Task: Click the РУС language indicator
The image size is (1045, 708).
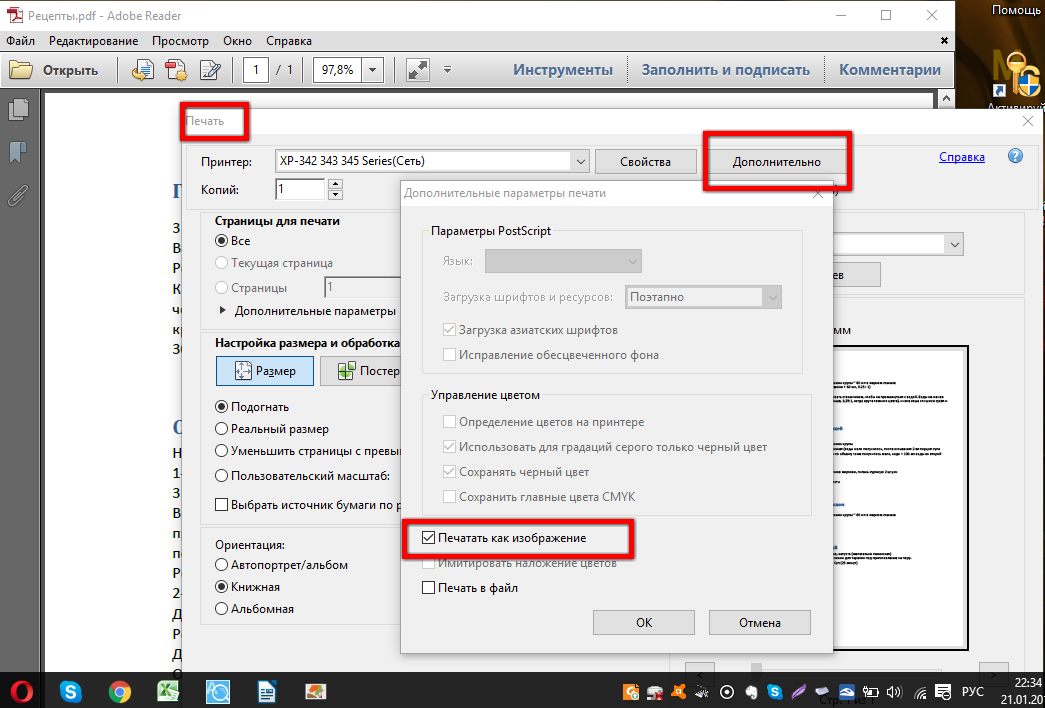Action: click(972, 691)
